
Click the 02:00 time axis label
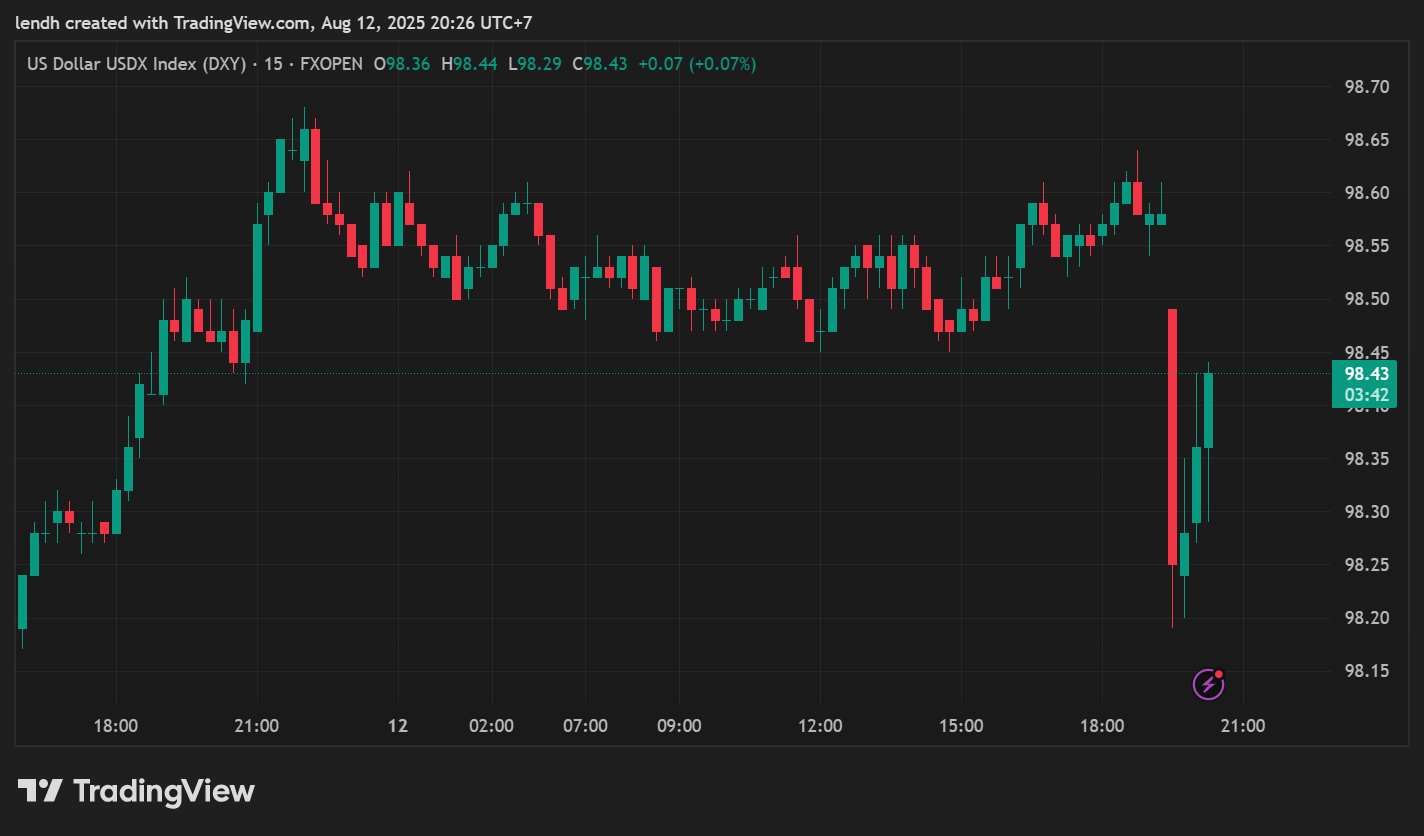point(492,726)
